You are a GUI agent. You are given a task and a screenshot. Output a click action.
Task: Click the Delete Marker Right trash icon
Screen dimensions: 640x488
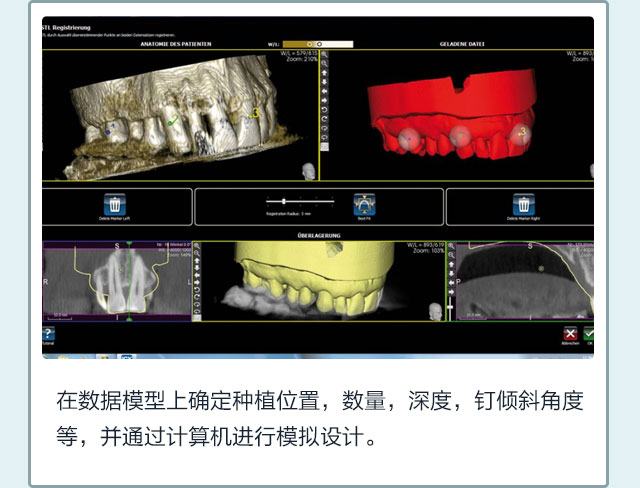click(520, 204)
